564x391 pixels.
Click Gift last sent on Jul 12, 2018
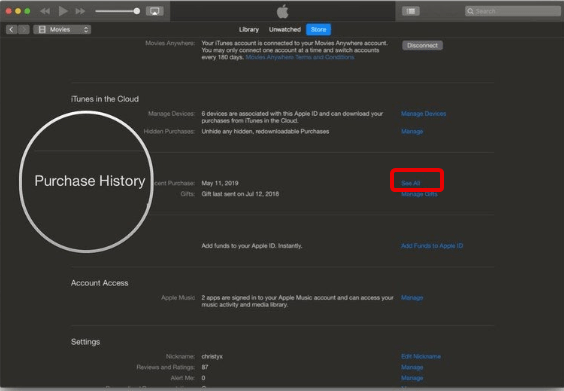(x=240, y=194)
